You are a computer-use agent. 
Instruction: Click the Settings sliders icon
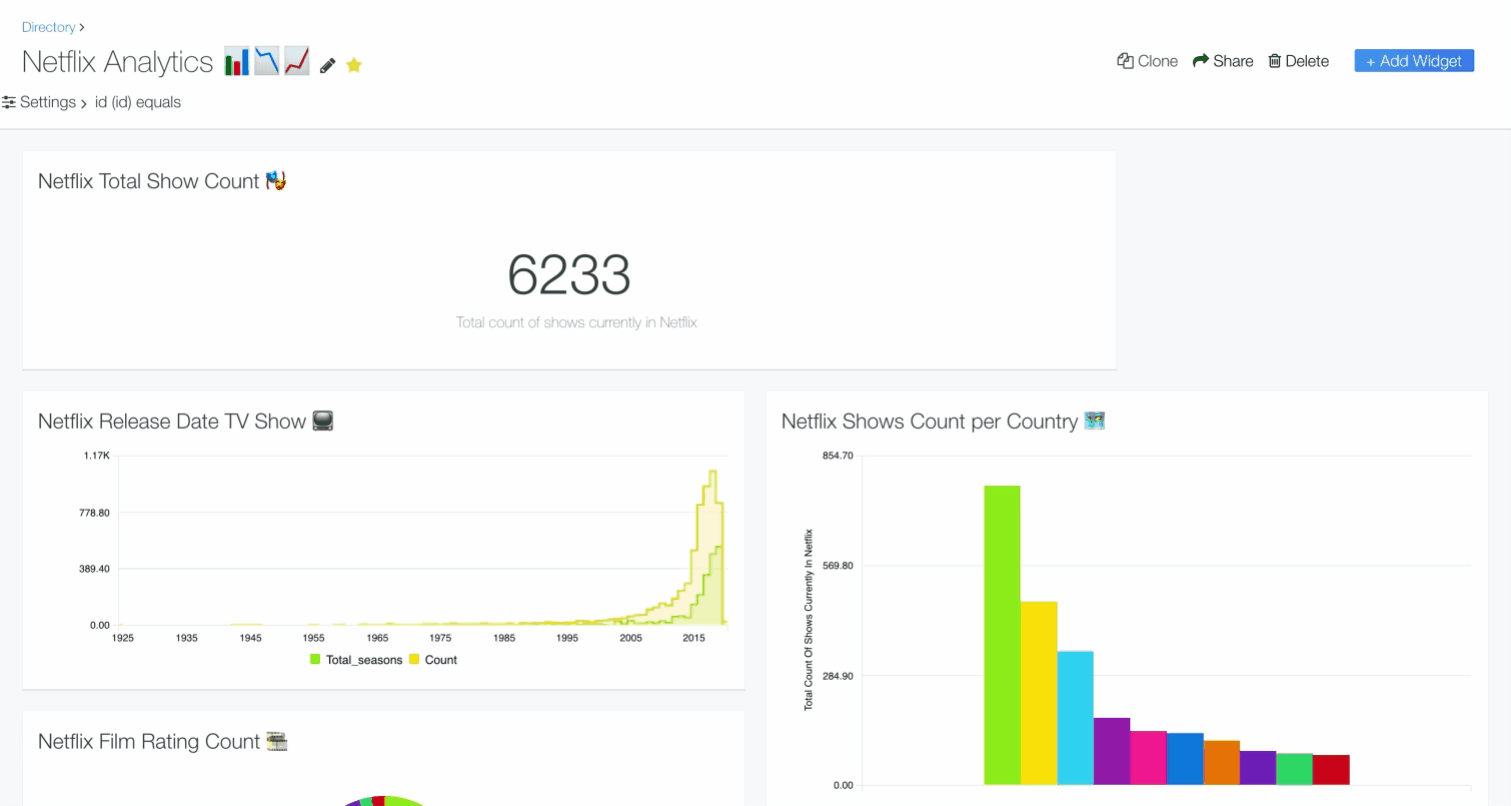9,102
